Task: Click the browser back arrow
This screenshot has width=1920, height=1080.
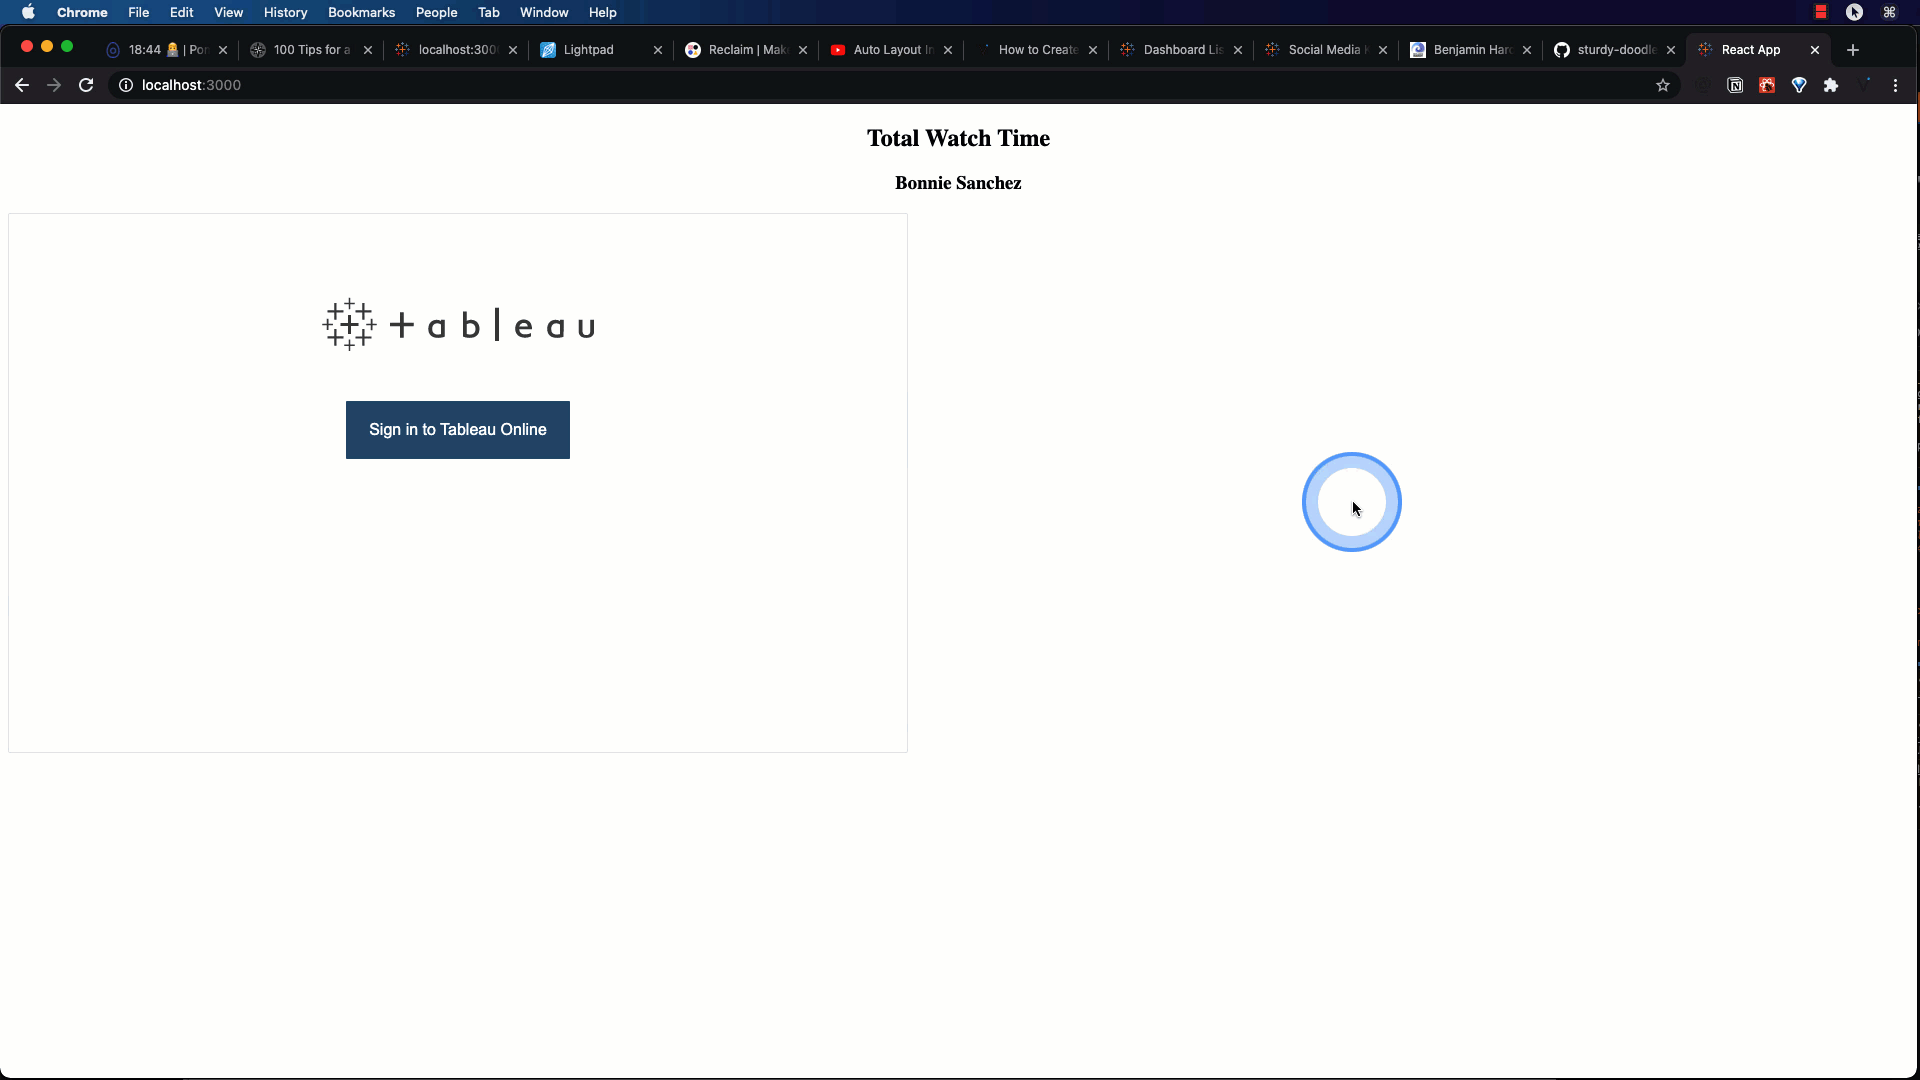Action: (x=22, y=85)
